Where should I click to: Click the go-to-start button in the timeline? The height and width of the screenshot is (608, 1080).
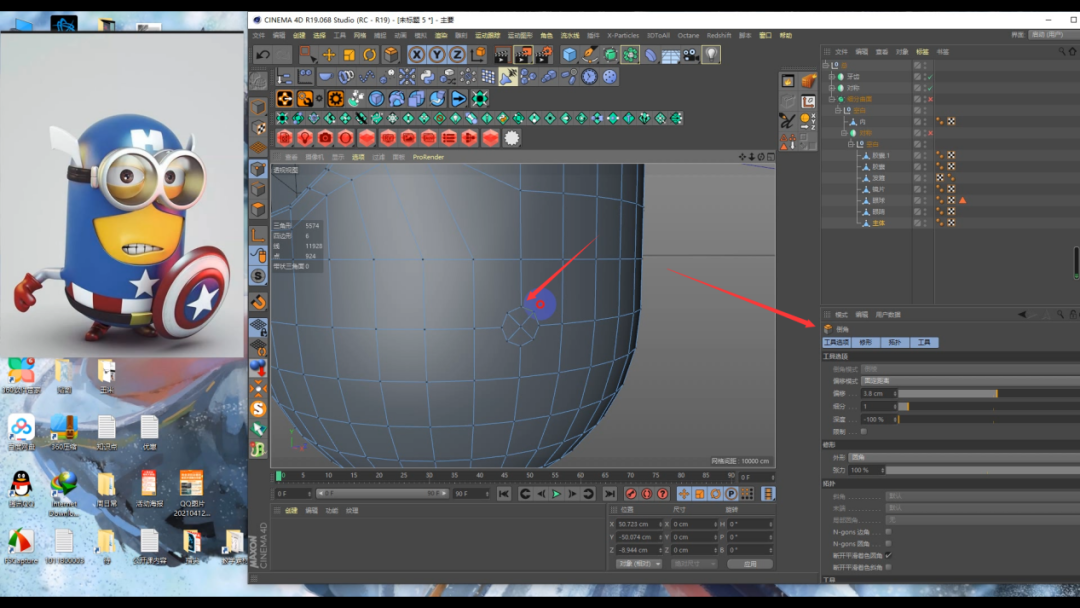coord(503,494)
